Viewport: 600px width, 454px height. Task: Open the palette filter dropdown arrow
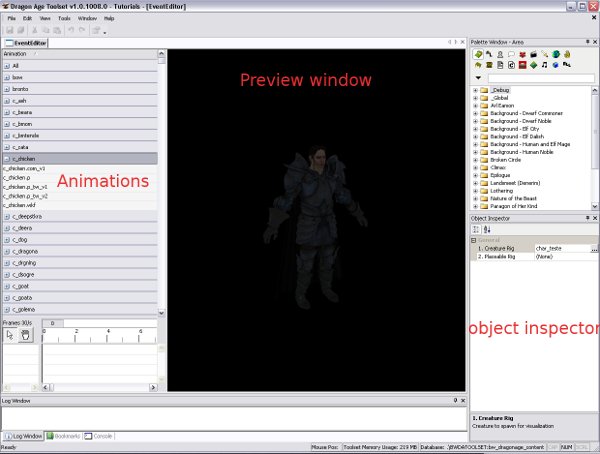(478, 78)
